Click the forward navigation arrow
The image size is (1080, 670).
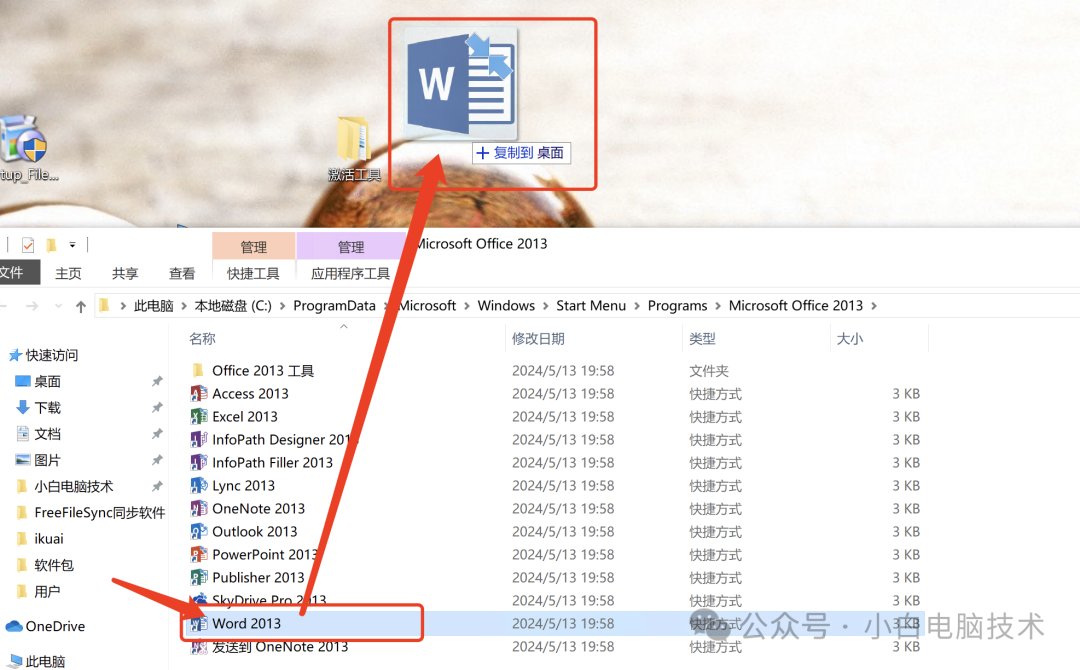point(32,306)
